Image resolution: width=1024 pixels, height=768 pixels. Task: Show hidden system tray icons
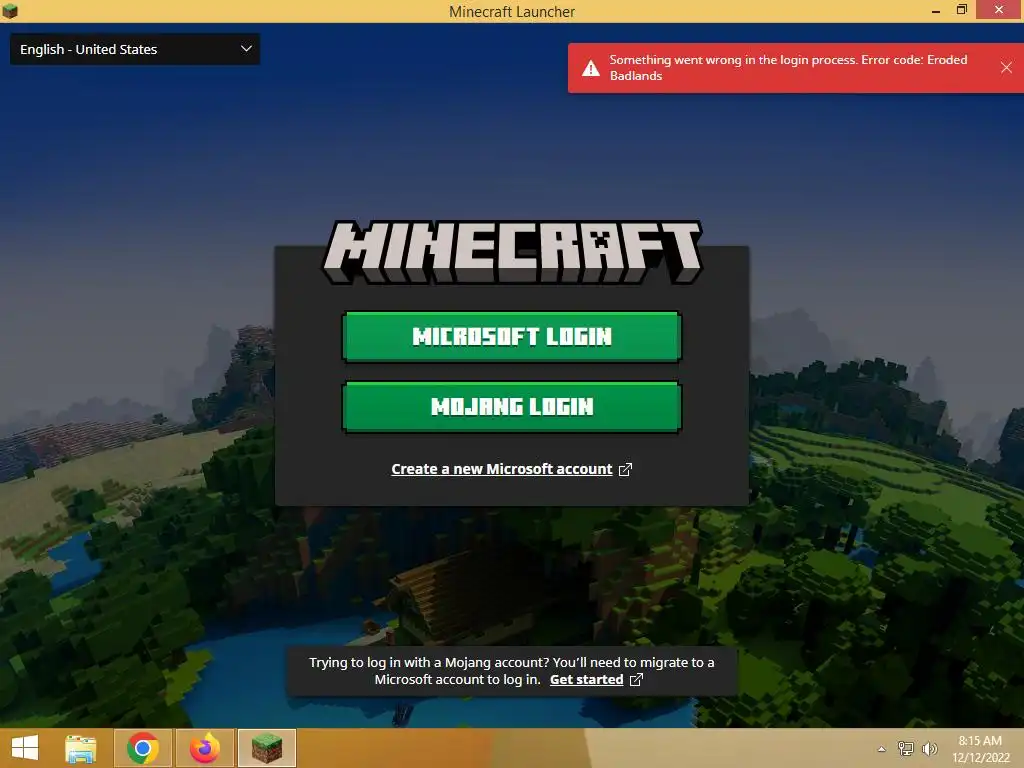coord(882,749)
